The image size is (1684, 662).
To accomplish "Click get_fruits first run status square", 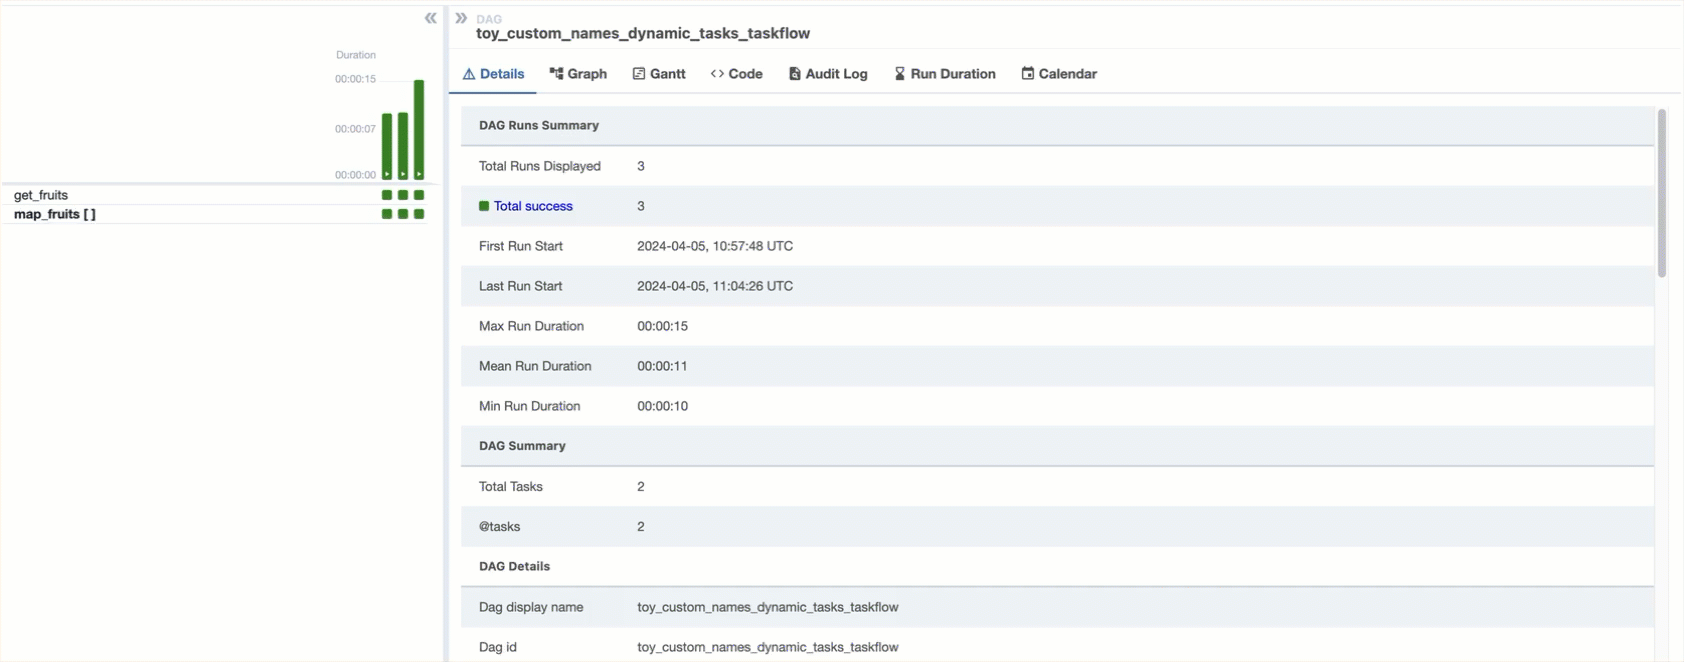I will [387, 195].
